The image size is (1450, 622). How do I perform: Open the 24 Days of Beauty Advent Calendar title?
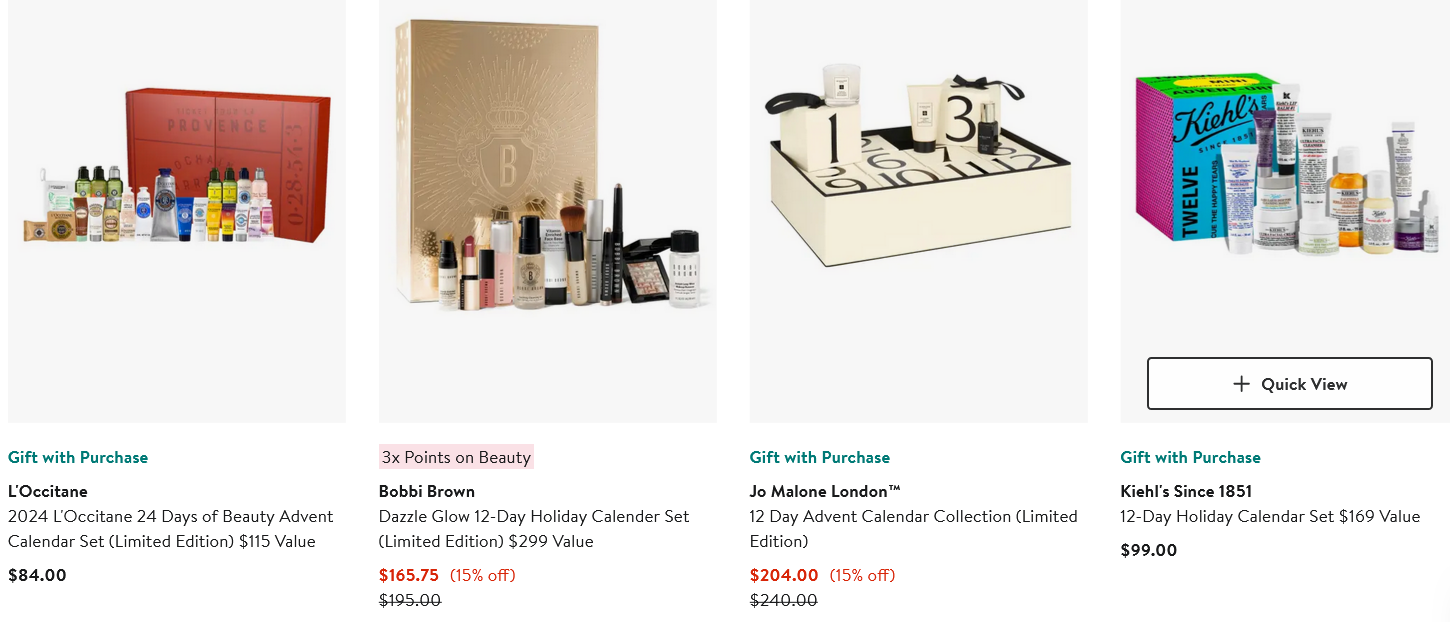point(170,529)
